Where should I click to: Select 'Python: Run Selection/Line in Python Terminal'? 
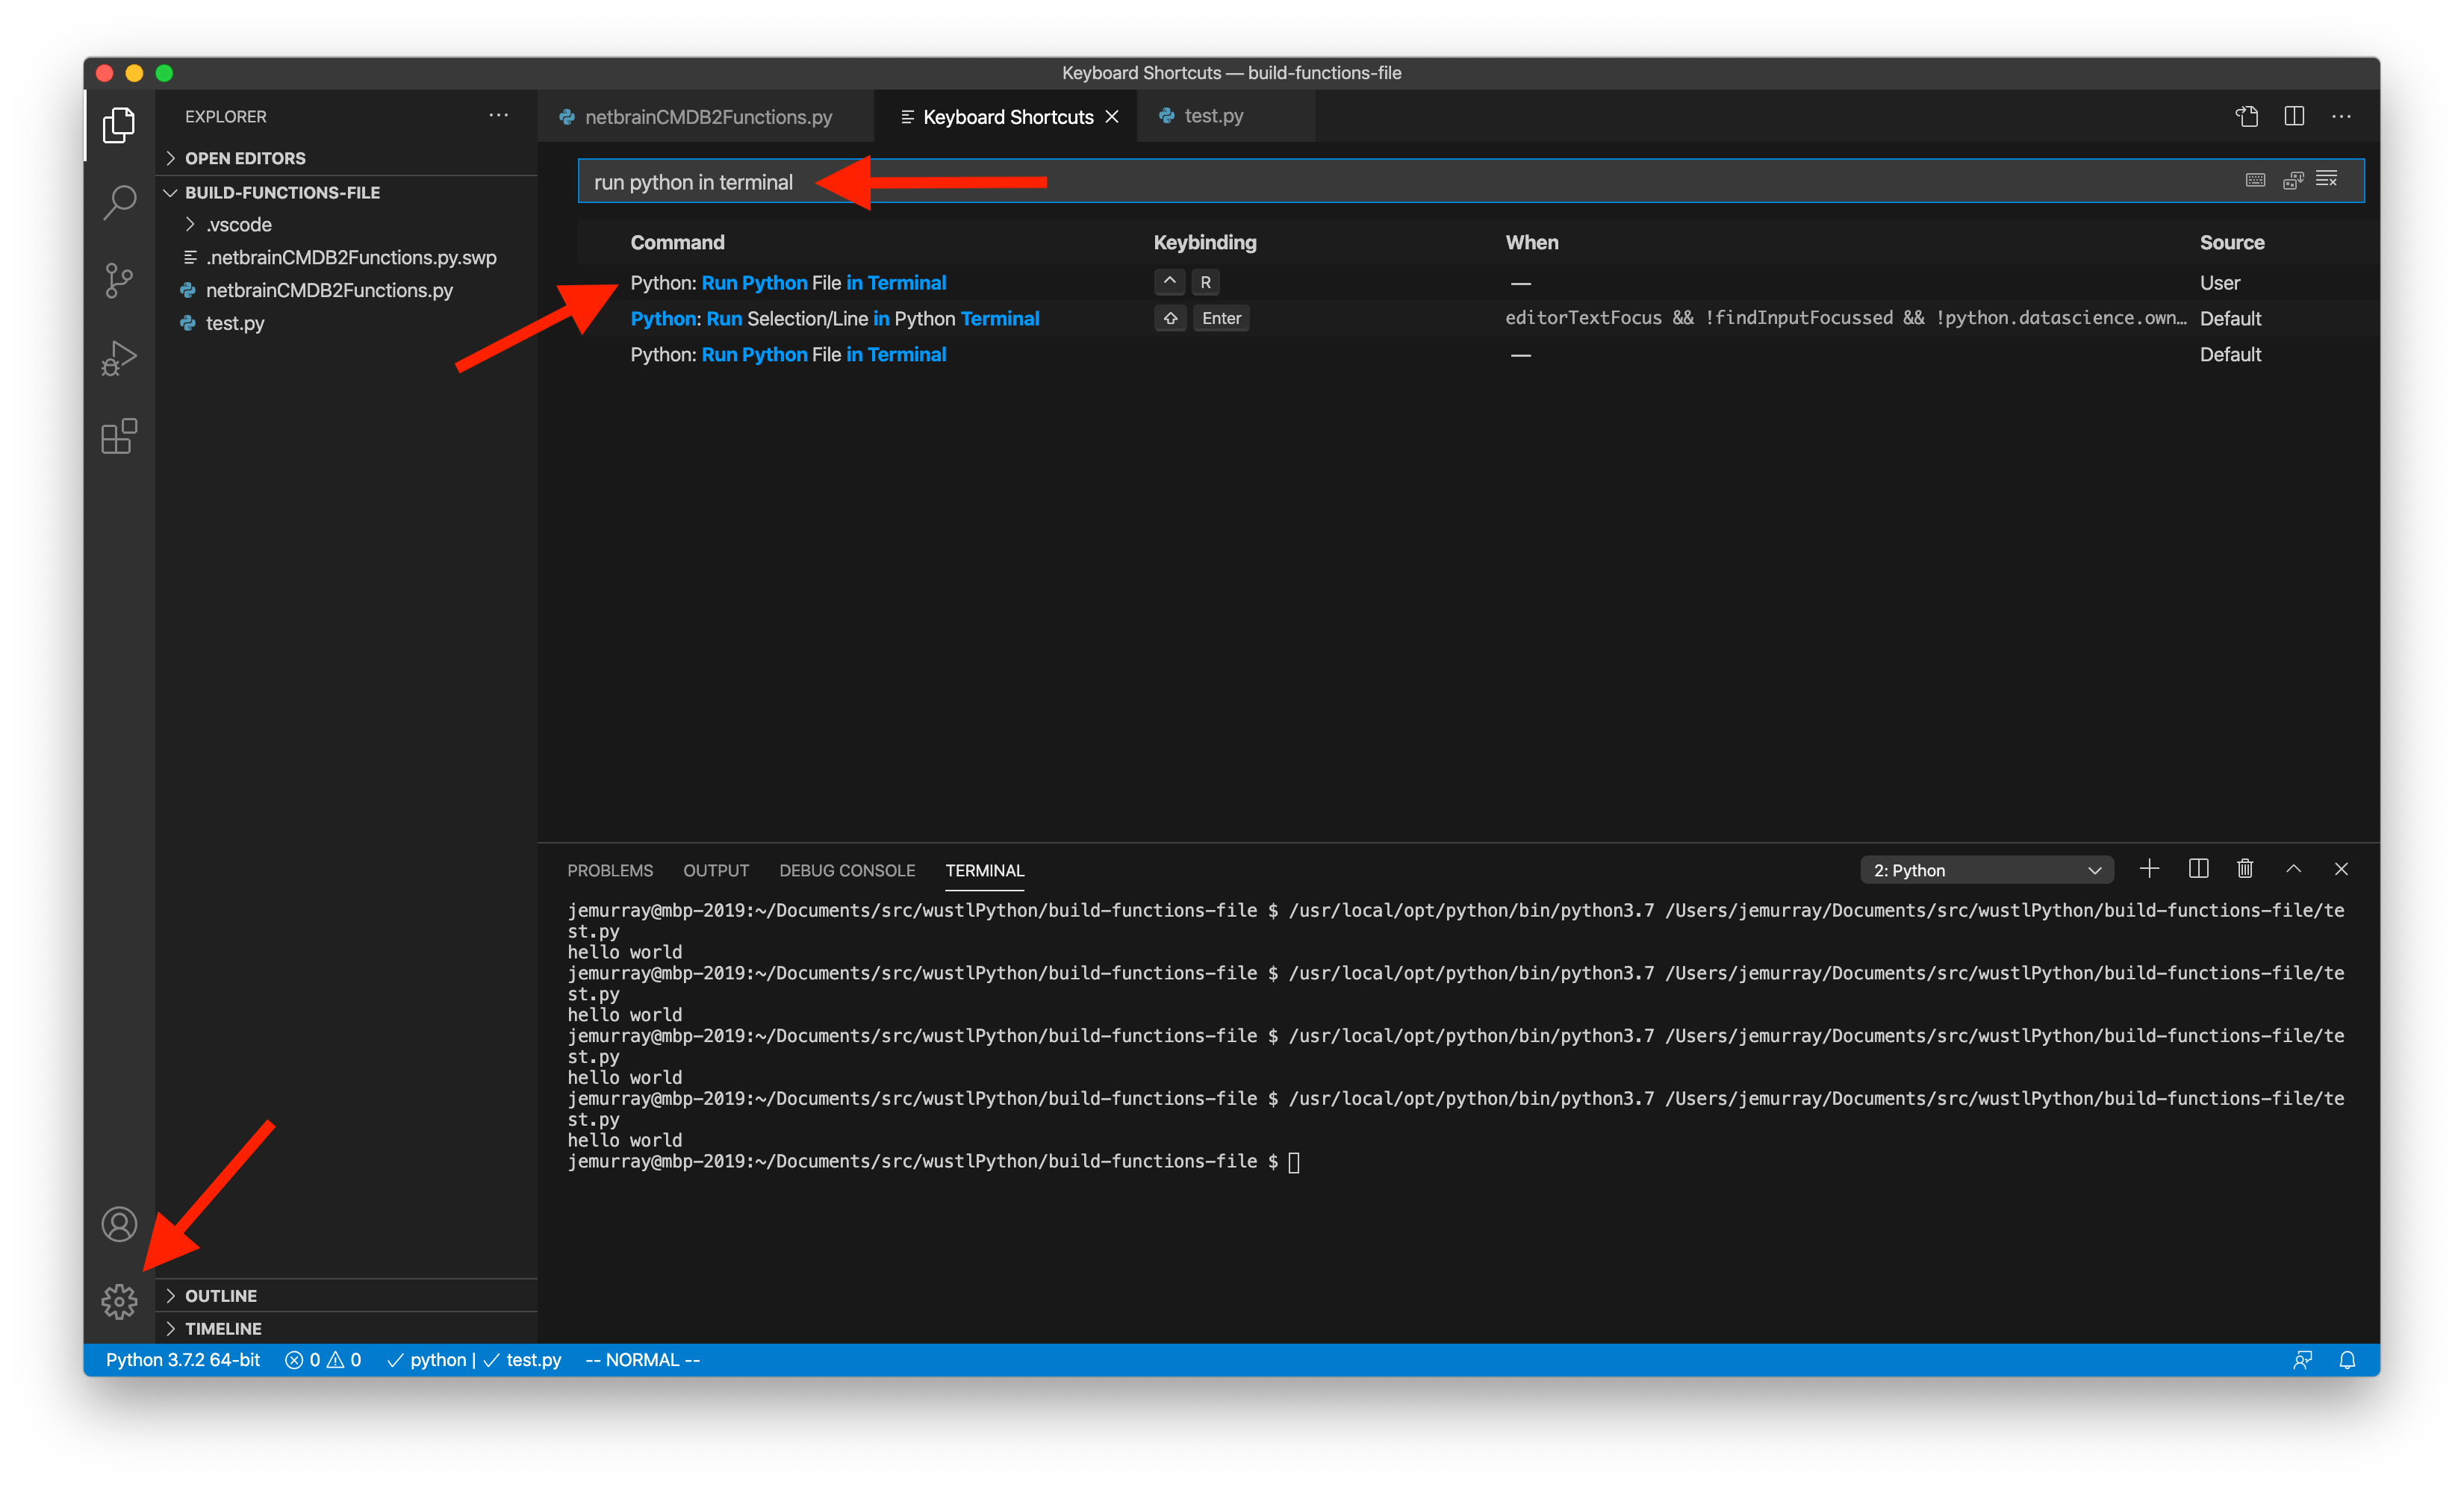tap(835, 318)
